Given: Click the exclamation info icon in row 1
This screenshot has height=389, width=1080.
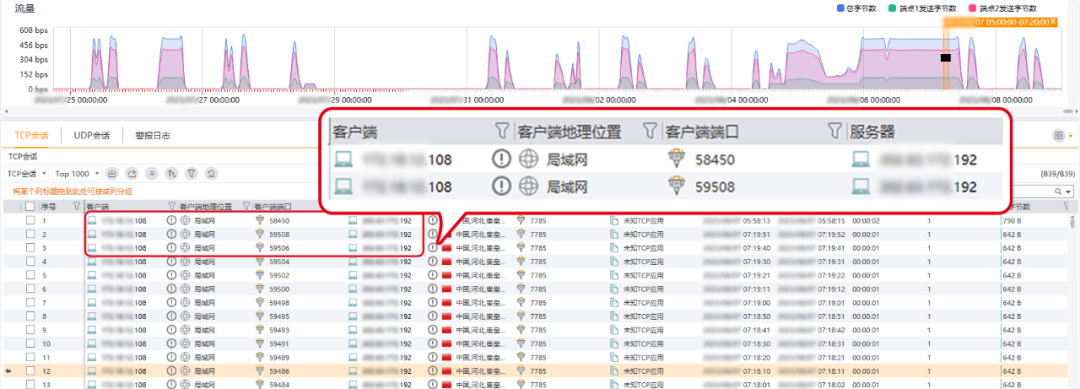Looking at the screenshot, I should [x=171, y=221].
